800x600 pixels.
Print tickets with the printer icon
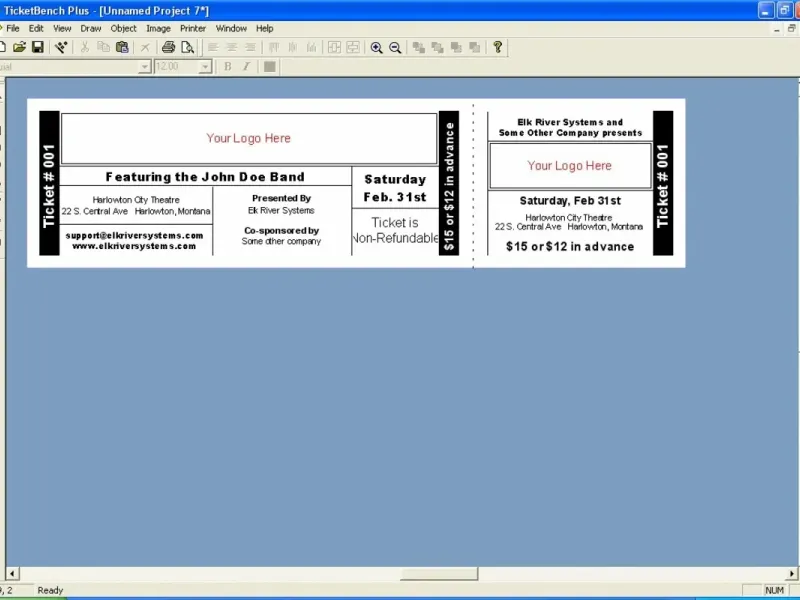click(x=168, y=47)
